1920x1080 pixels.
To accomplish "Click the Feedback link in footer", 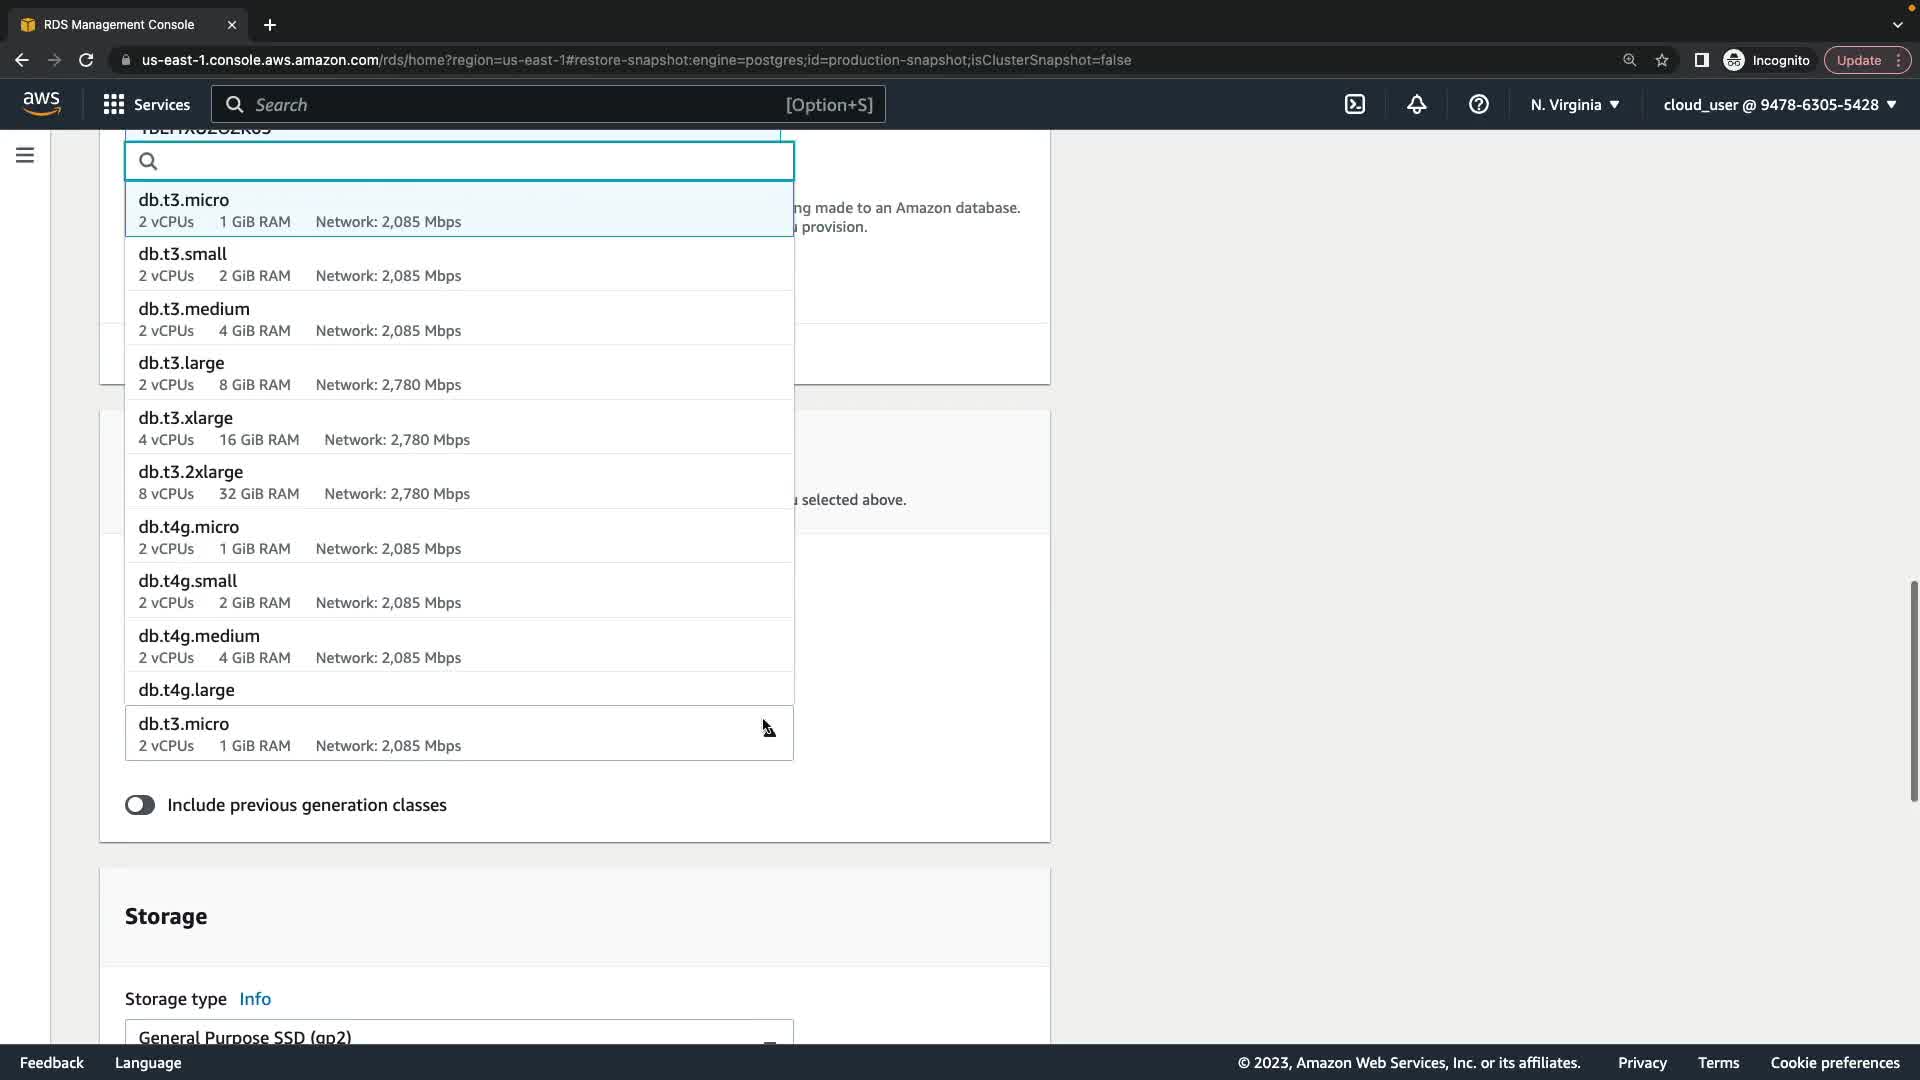I will [52, 1062].
